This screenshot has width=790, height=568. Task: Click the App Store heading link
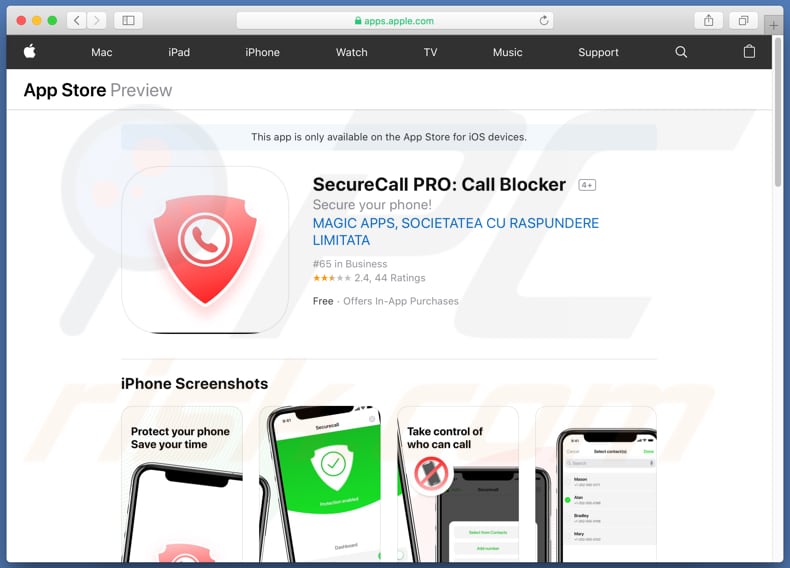[x=65, y=90]
